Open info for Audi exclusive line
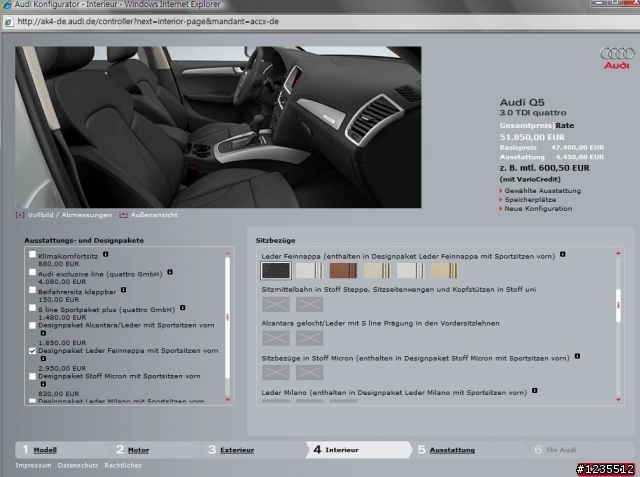 tap(170, 272)
